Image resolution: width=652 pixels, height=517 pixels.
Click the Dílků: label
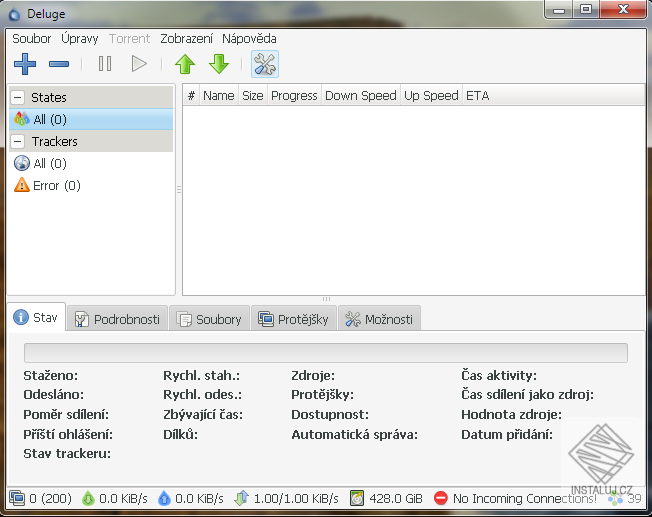[x=180, y=434]
